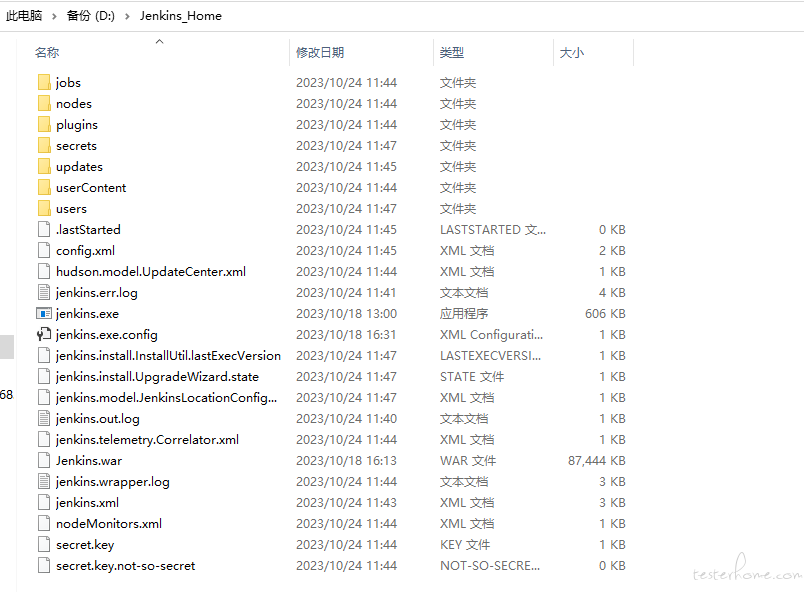Sort by the 修改日期 column header
The height and width of the screenshot is (592, 804).
[320, 52]
